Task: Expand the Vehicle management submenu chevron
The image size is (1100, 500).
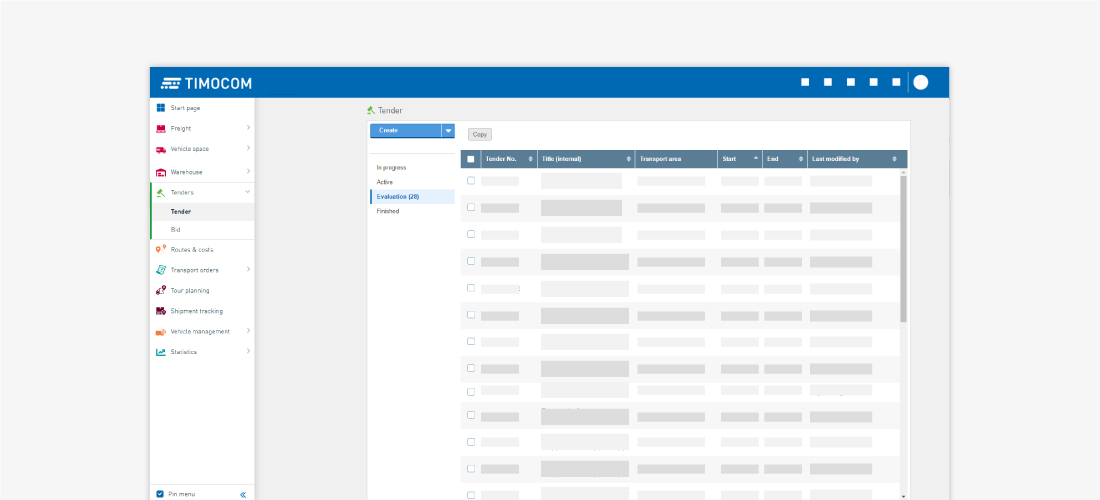Action: click(x=248, y=331)
